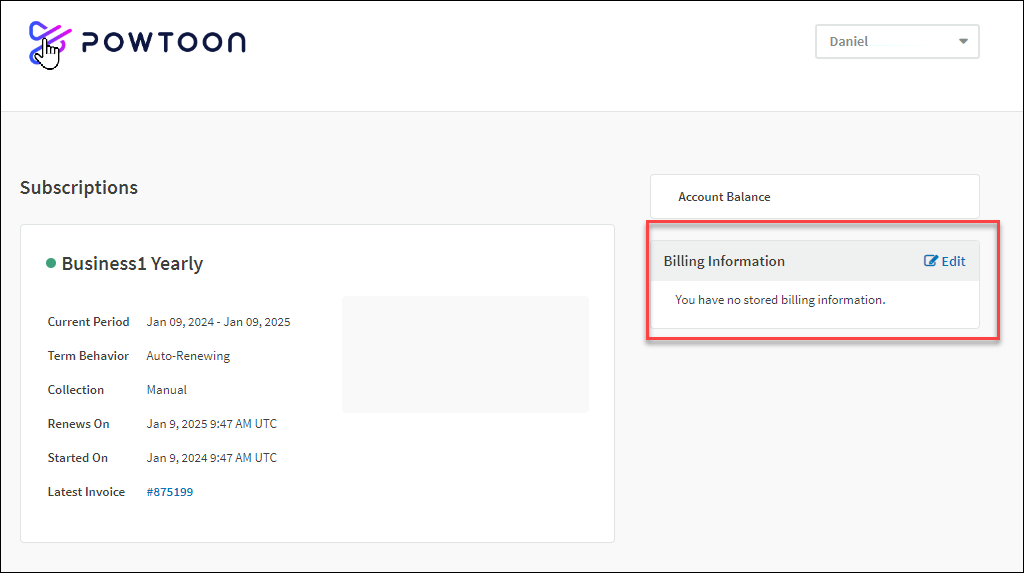The width and height of the screenshot is (1024, 573).
Task: Click 'Jan 09, 2024 - Jan 09, 2025' value
Action: 218,321
